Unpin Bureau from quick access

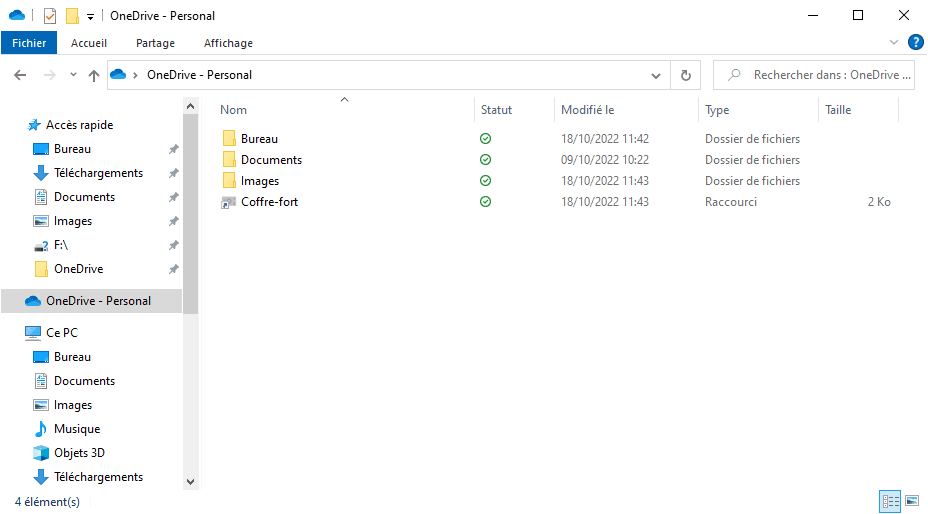tap(173, 149)
